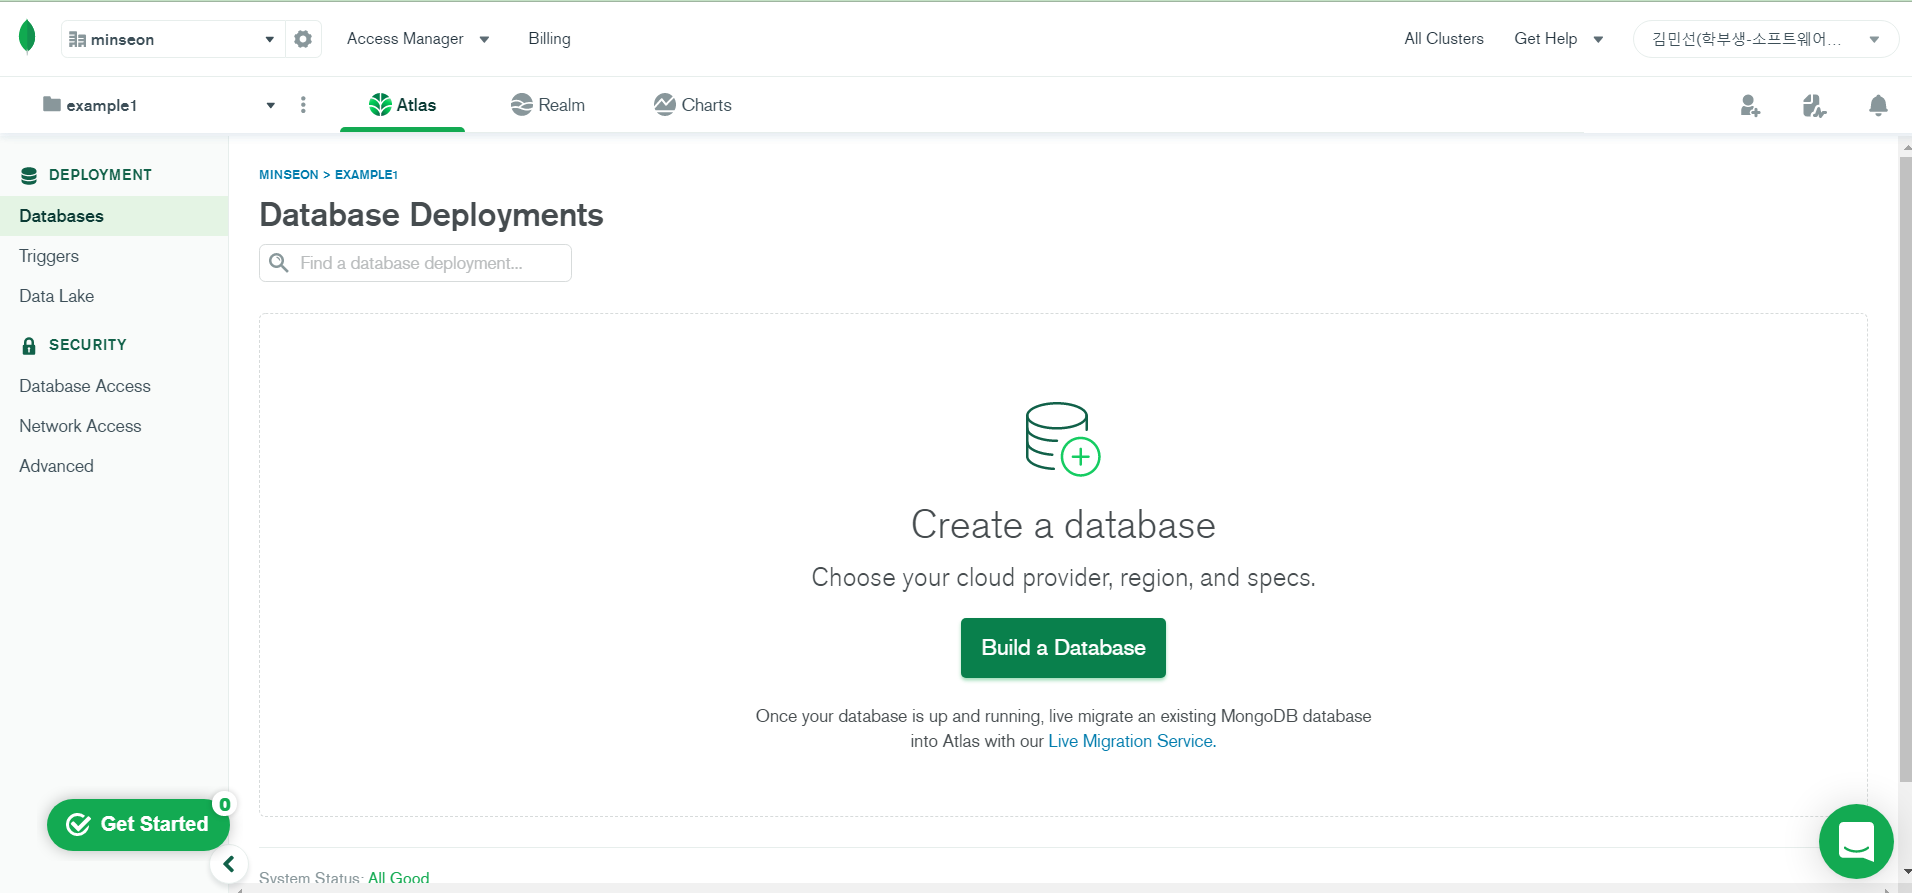This screenshot has width=1912, height=893.
Task: Open the user account dropdown
Action: click(x=1765, y=39)
